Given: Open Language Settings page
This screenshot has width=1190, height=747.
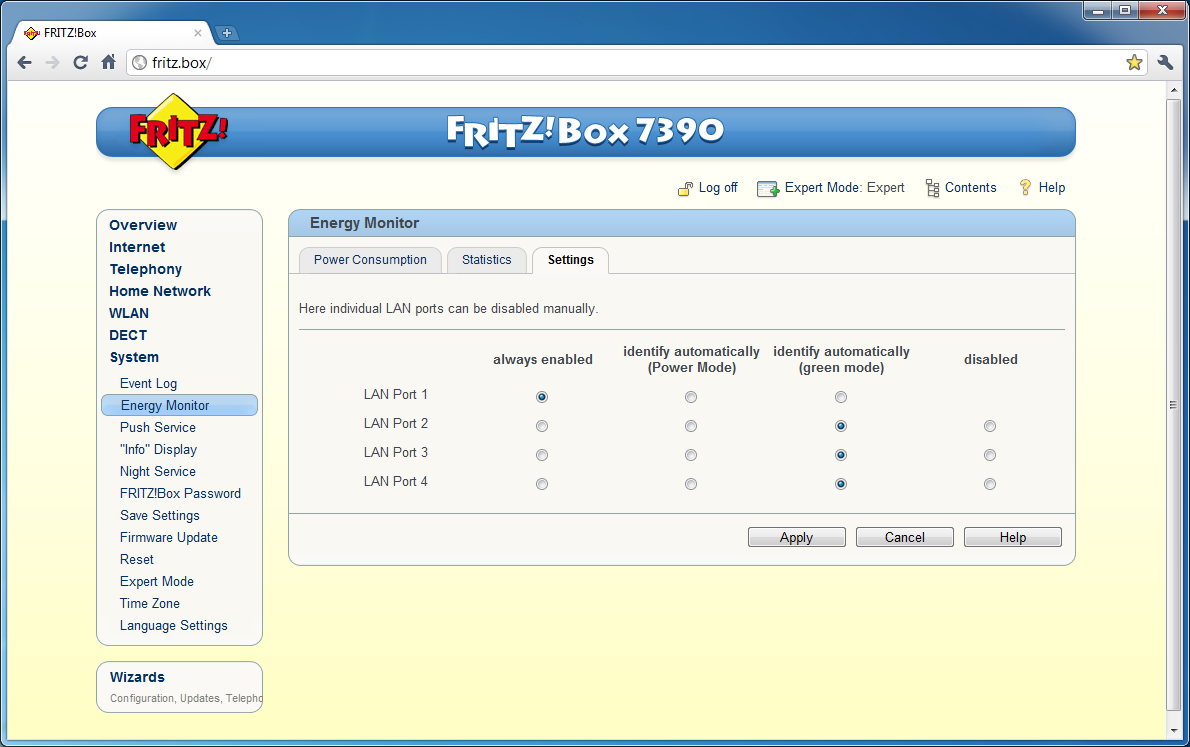Looking at the screenshot, I should coord(173,626).
